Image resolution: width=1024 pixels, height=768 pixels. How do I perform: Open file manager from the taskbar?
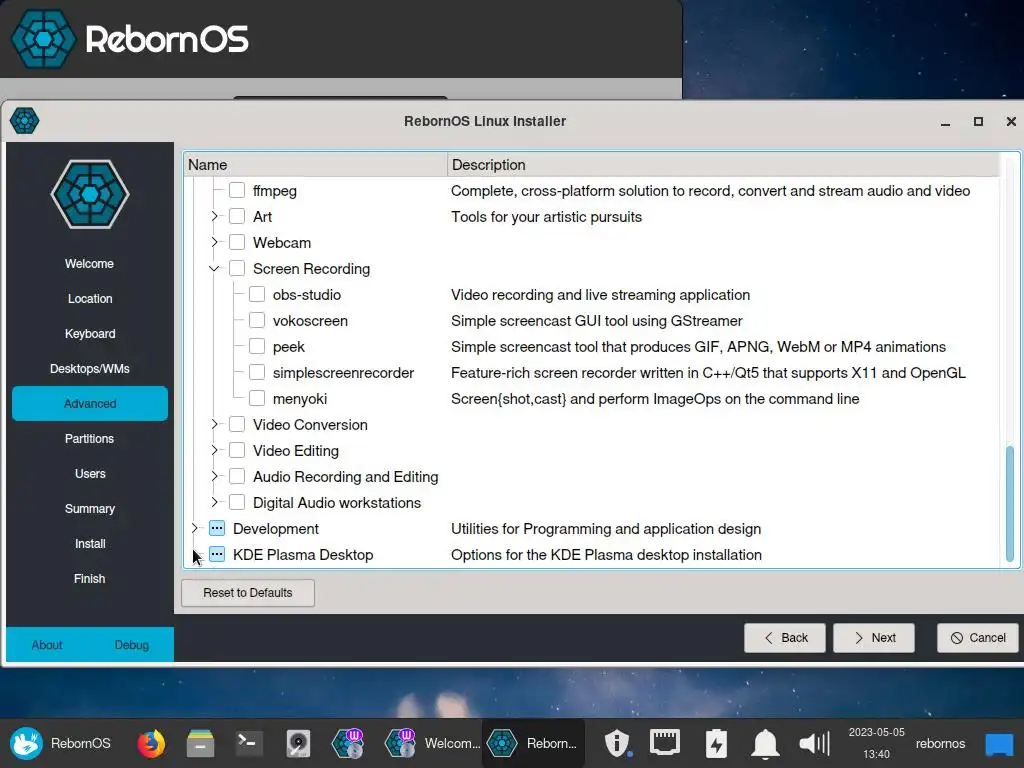pos(200,743)
